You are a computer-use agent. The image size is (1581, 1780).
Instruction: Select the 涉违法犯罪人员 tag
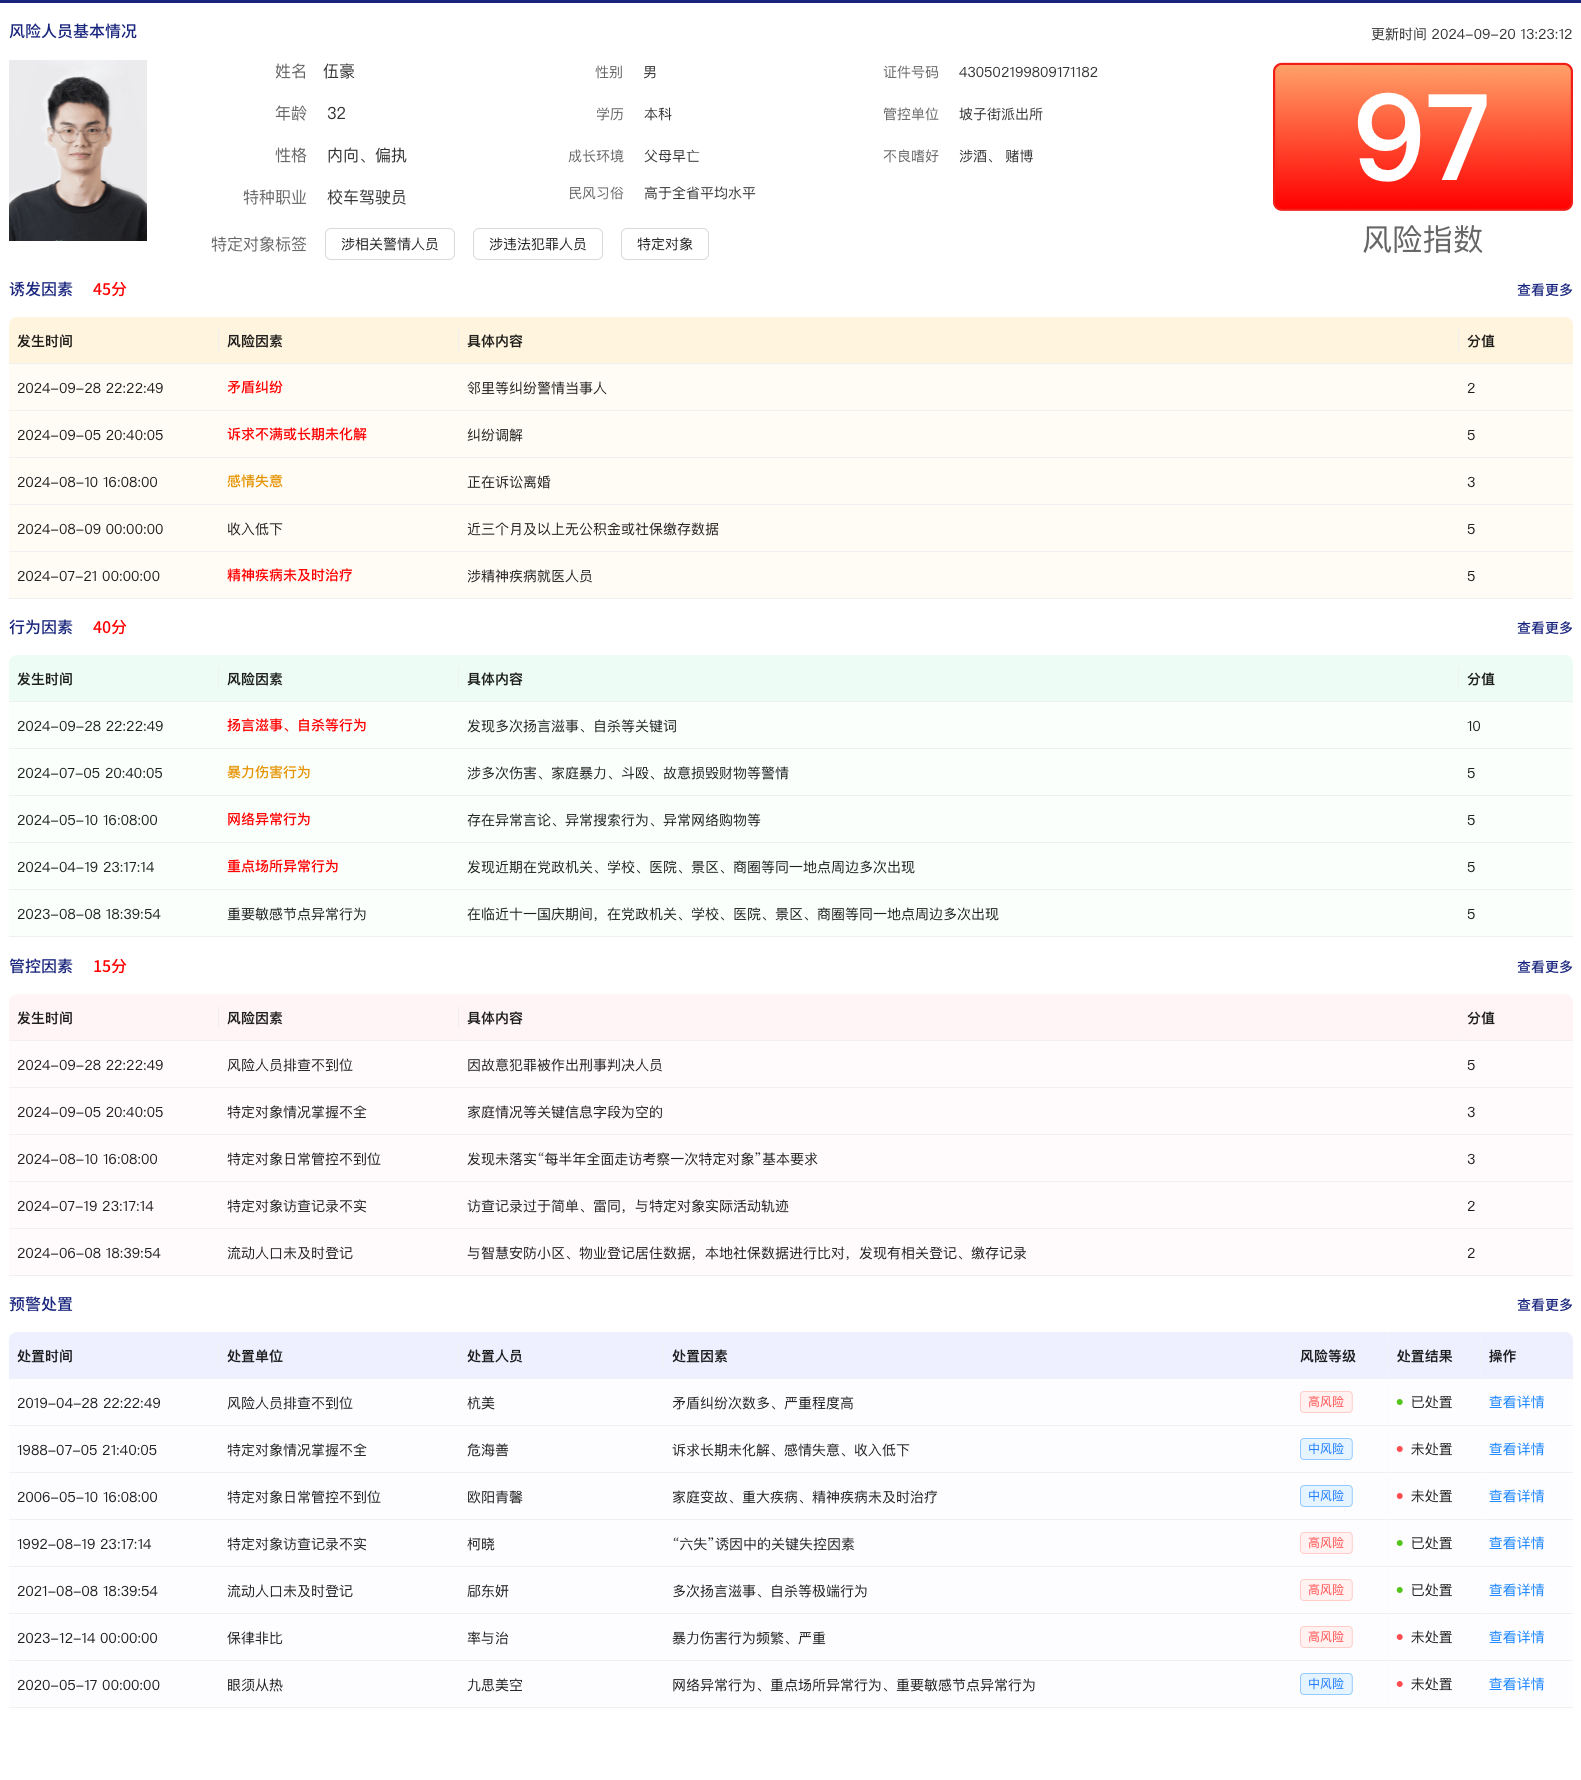pyautogui.click(x=537, y=244)
